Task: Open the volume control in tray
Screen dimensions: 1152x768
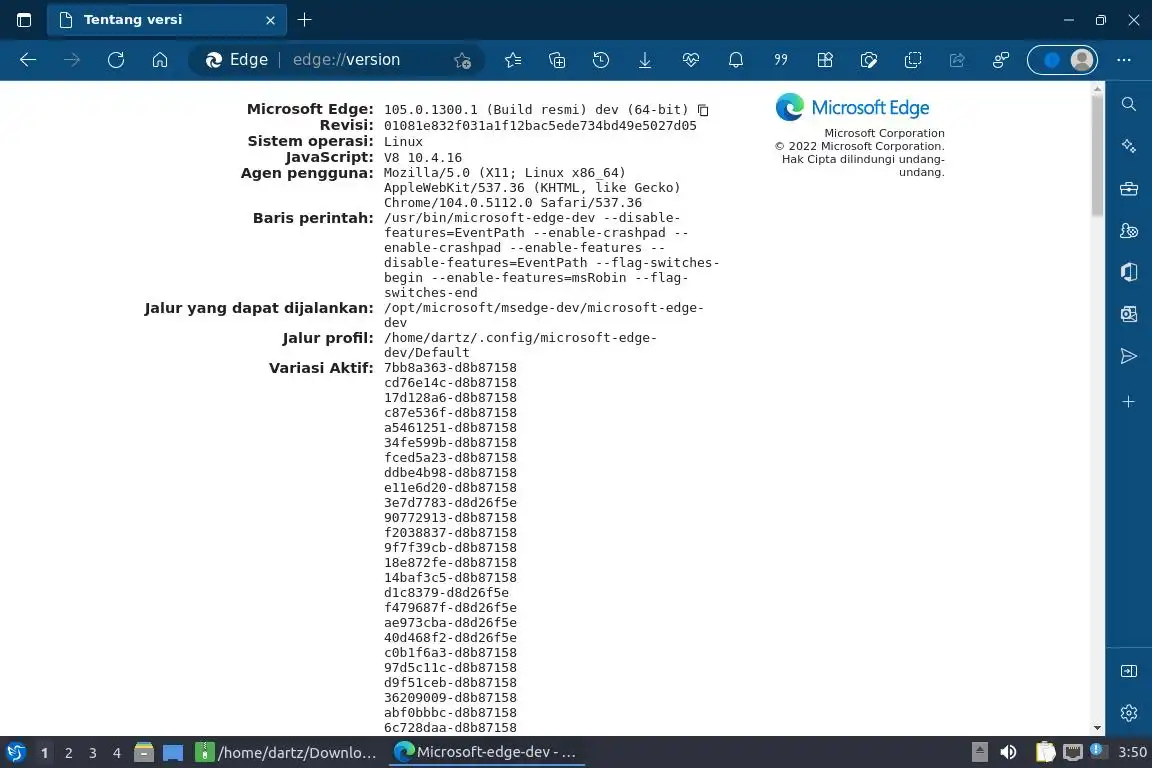Action: pyautogui.click(x=1009, y=752)
